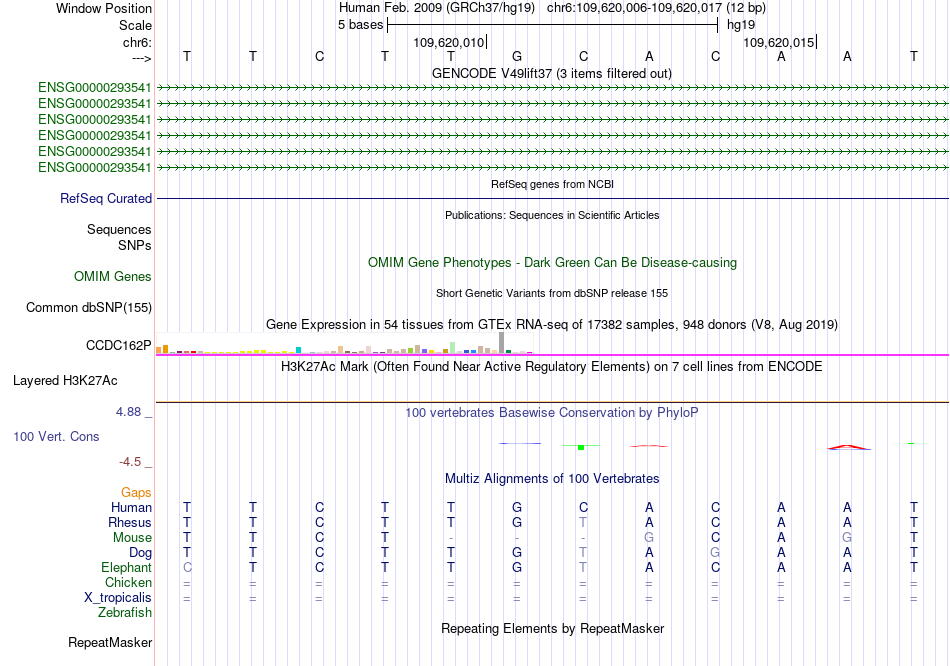Click the -4.5 lower conservation scale value

pyautogui.click(x=130, y=462)
